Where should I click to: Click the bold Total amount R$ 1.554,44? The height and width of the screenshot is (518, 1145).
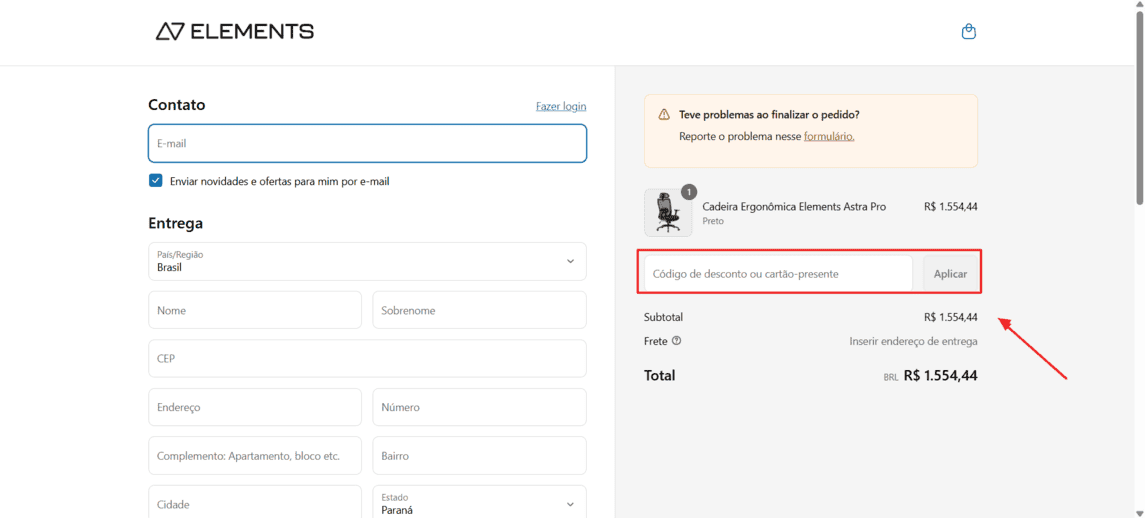[x=941, y=376]
